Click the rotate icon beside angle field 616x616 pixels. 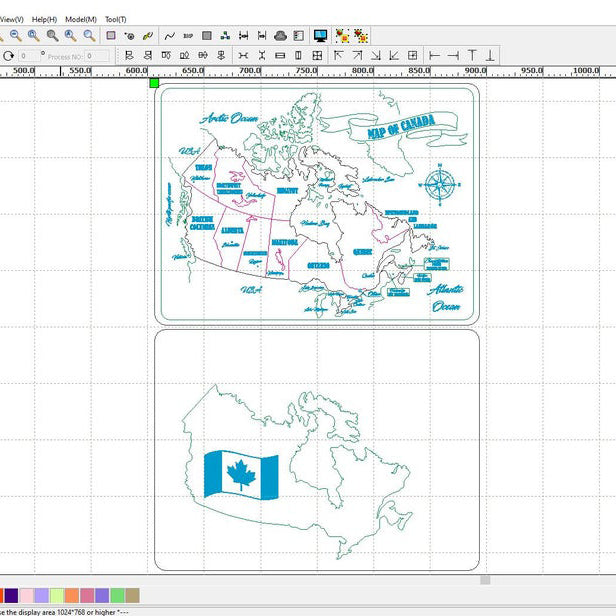[x=8, y=56]
